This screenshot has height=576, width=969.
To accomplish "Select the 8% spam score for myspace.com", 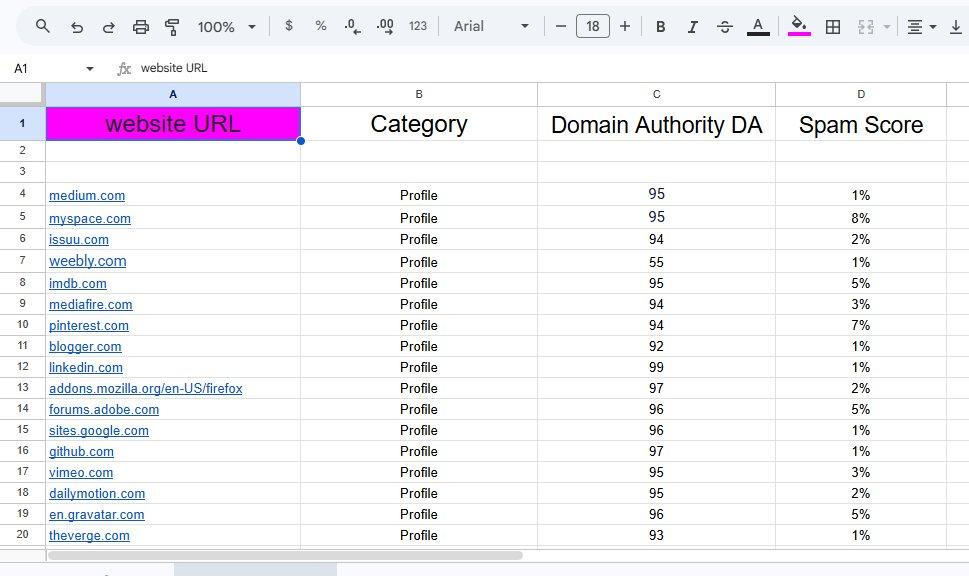I will click(861, 218).
